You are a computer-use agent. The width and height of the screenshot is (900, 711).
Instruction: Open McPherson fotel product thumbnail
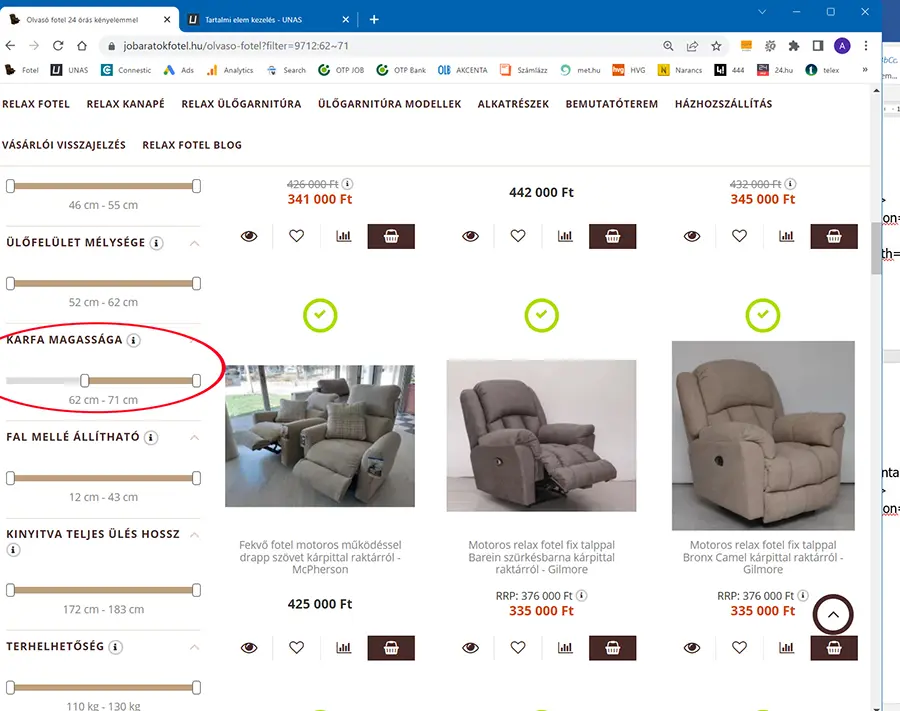(320, 436)
